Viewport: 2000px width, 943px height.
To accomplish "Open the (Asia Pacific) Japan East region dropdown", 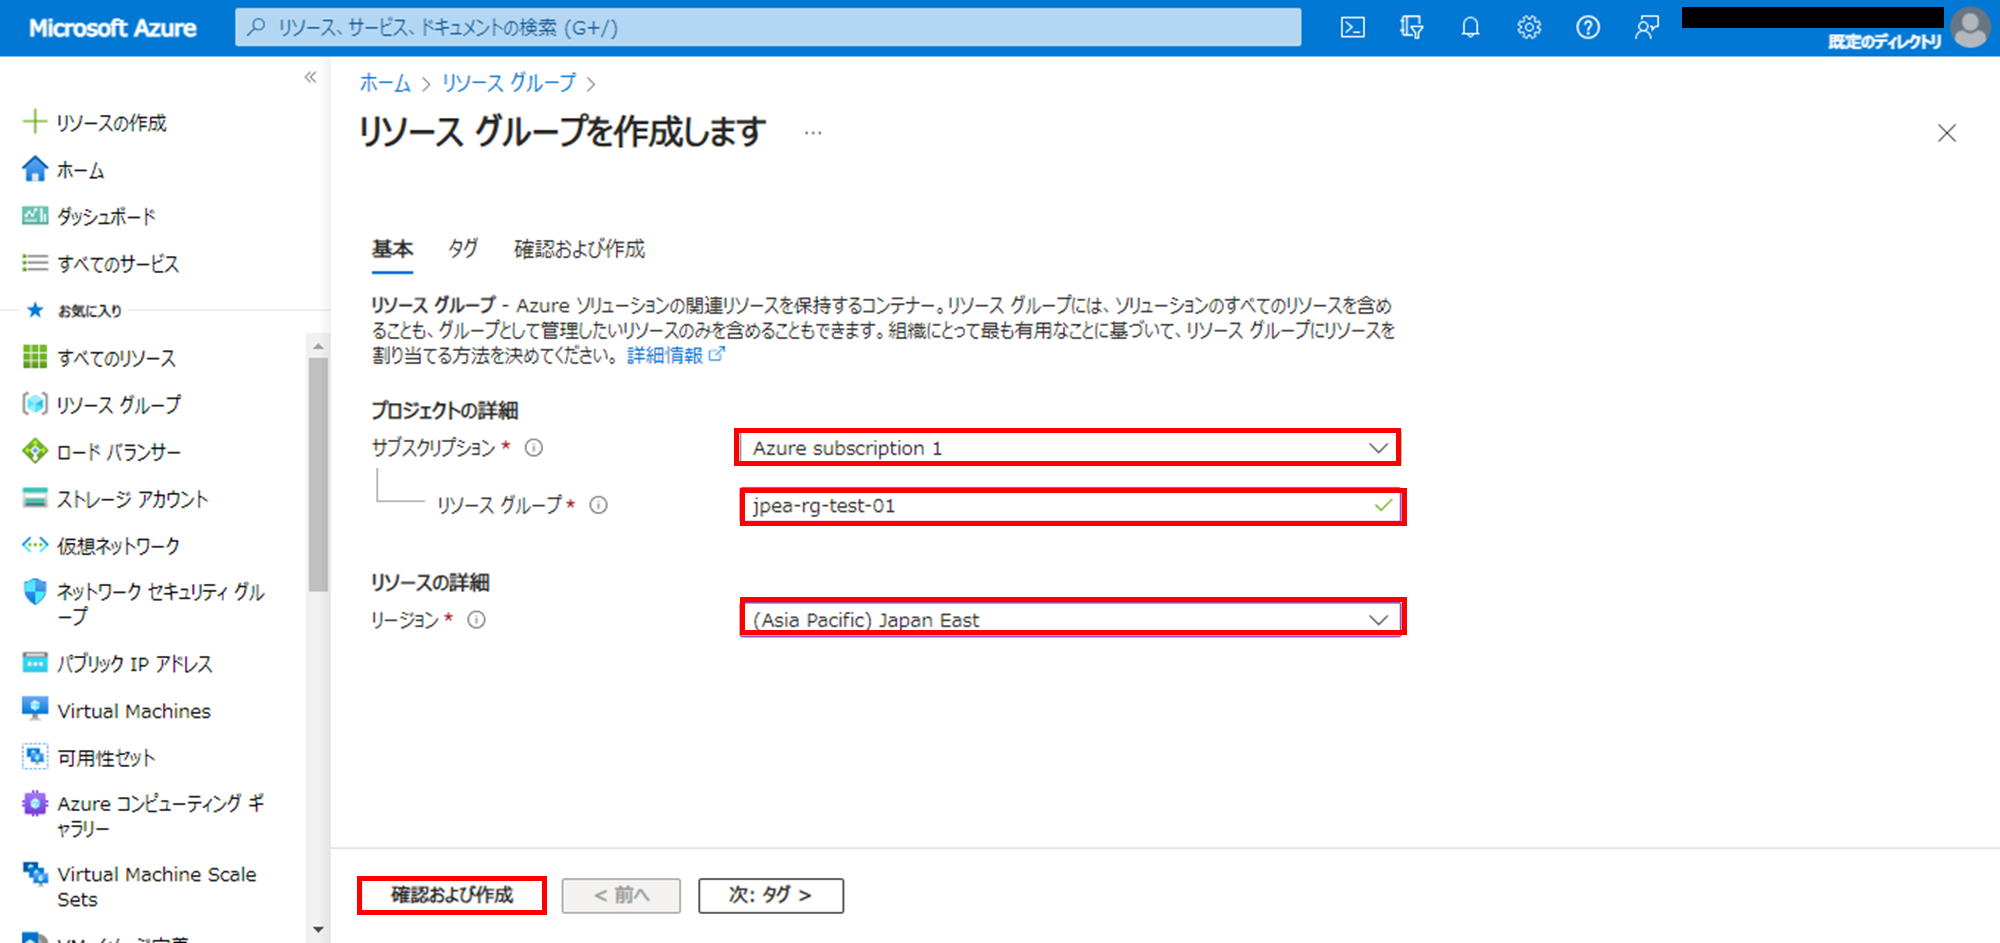I will (1073, 619).
